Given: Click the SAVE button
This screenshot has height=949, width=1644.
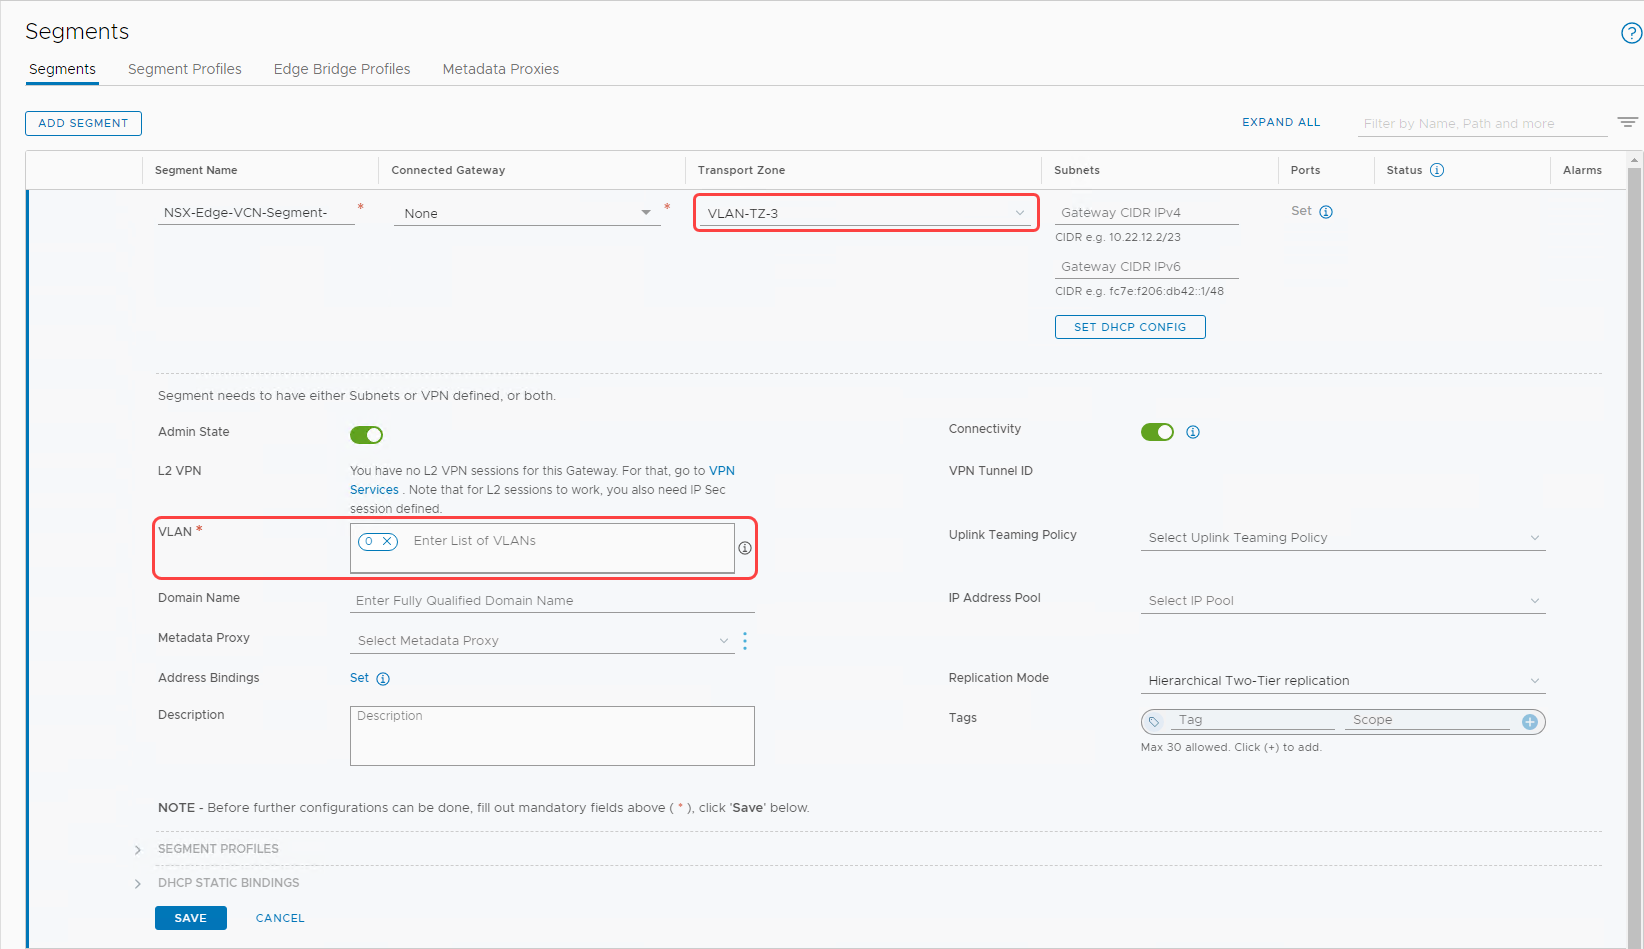Looking at the screenshot, I should point(190,917).
